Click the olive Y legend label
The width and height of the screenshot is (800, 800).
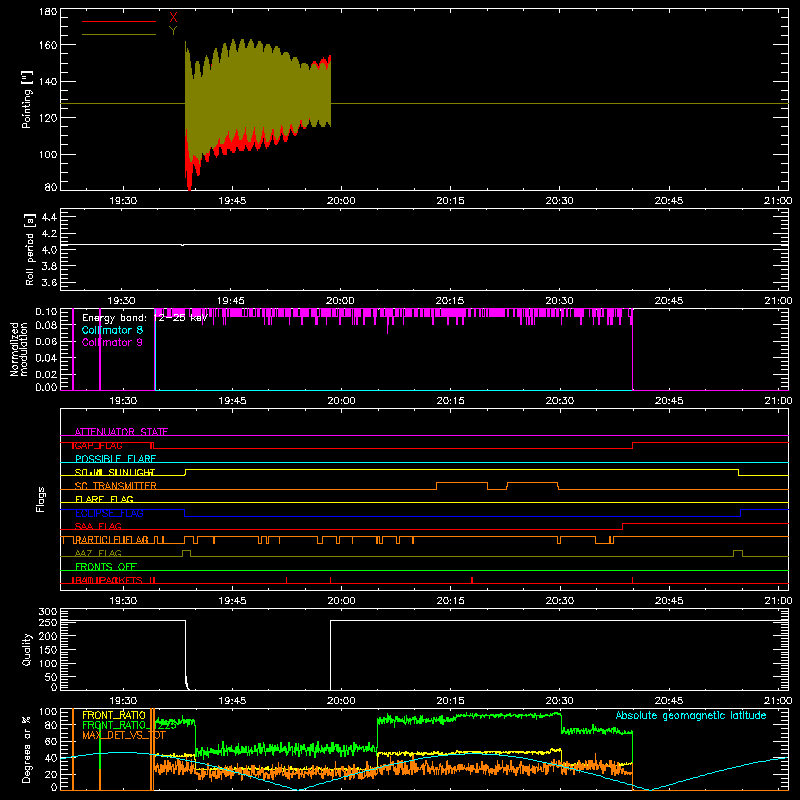[x=173, y=31]
